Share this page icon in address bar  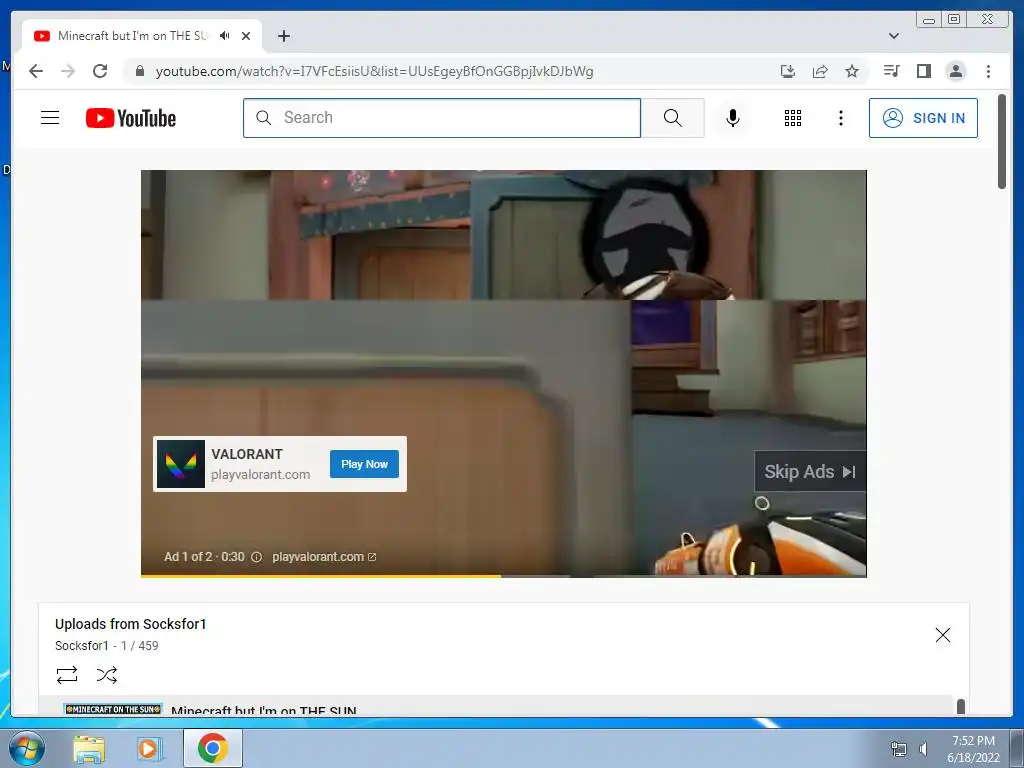click(820, 71)
